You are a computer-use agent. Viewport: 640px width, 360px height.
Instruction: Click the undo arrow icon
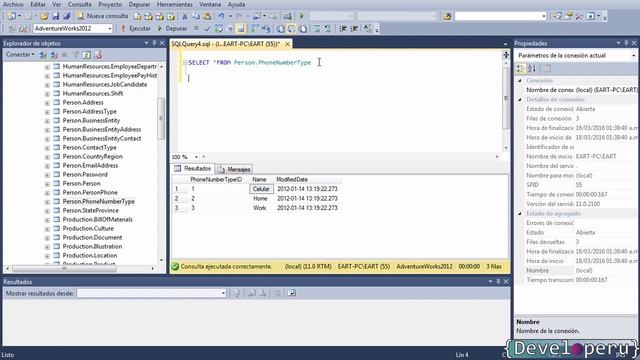pos(221,16)
